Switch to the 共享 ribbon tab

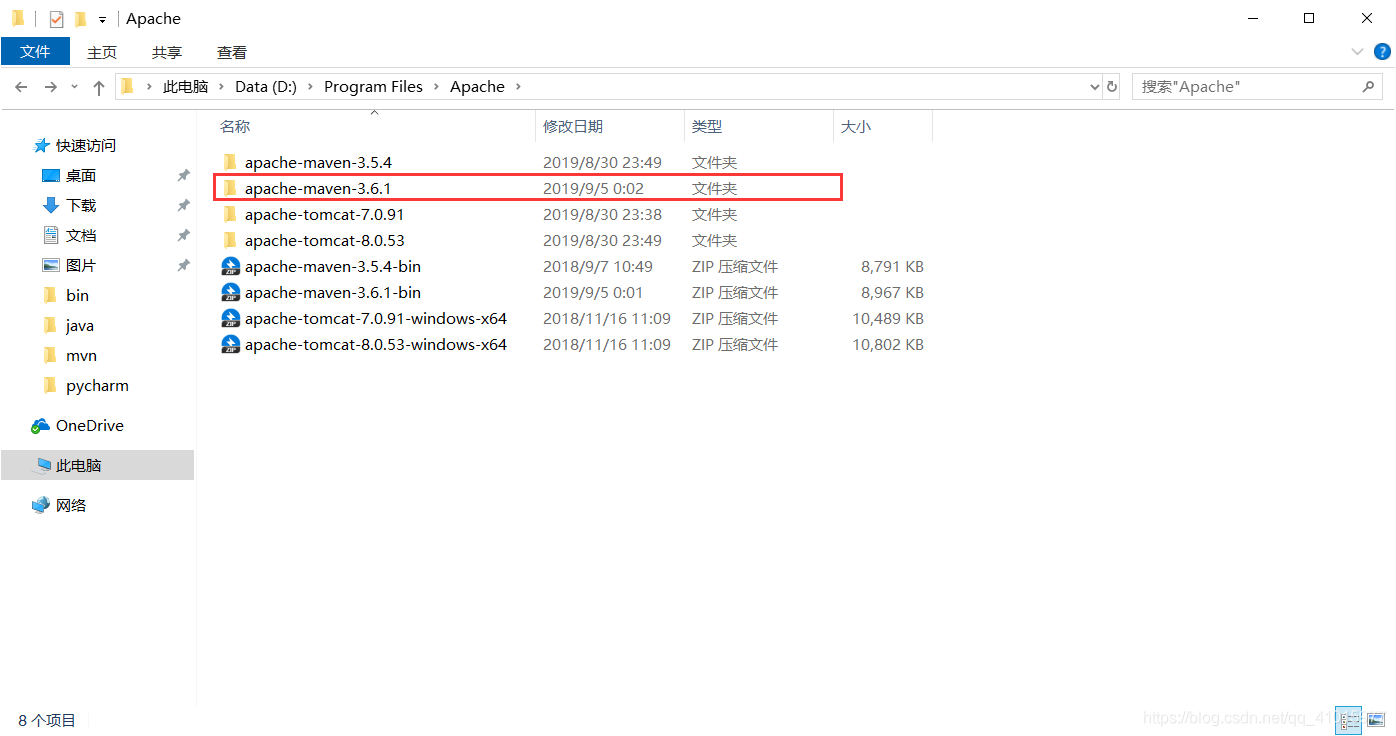point(167,52)
